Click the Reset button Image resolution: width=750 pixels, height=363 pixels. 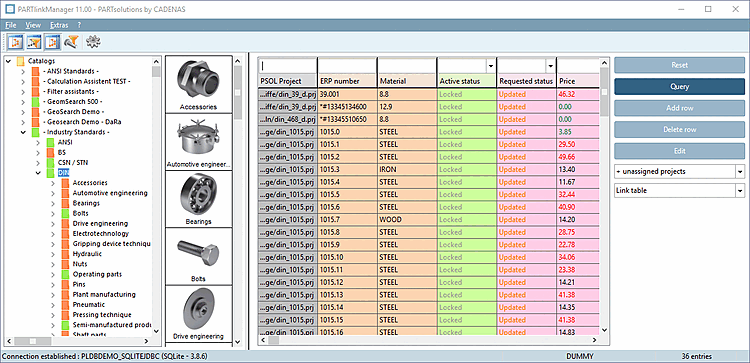[679, 65]
